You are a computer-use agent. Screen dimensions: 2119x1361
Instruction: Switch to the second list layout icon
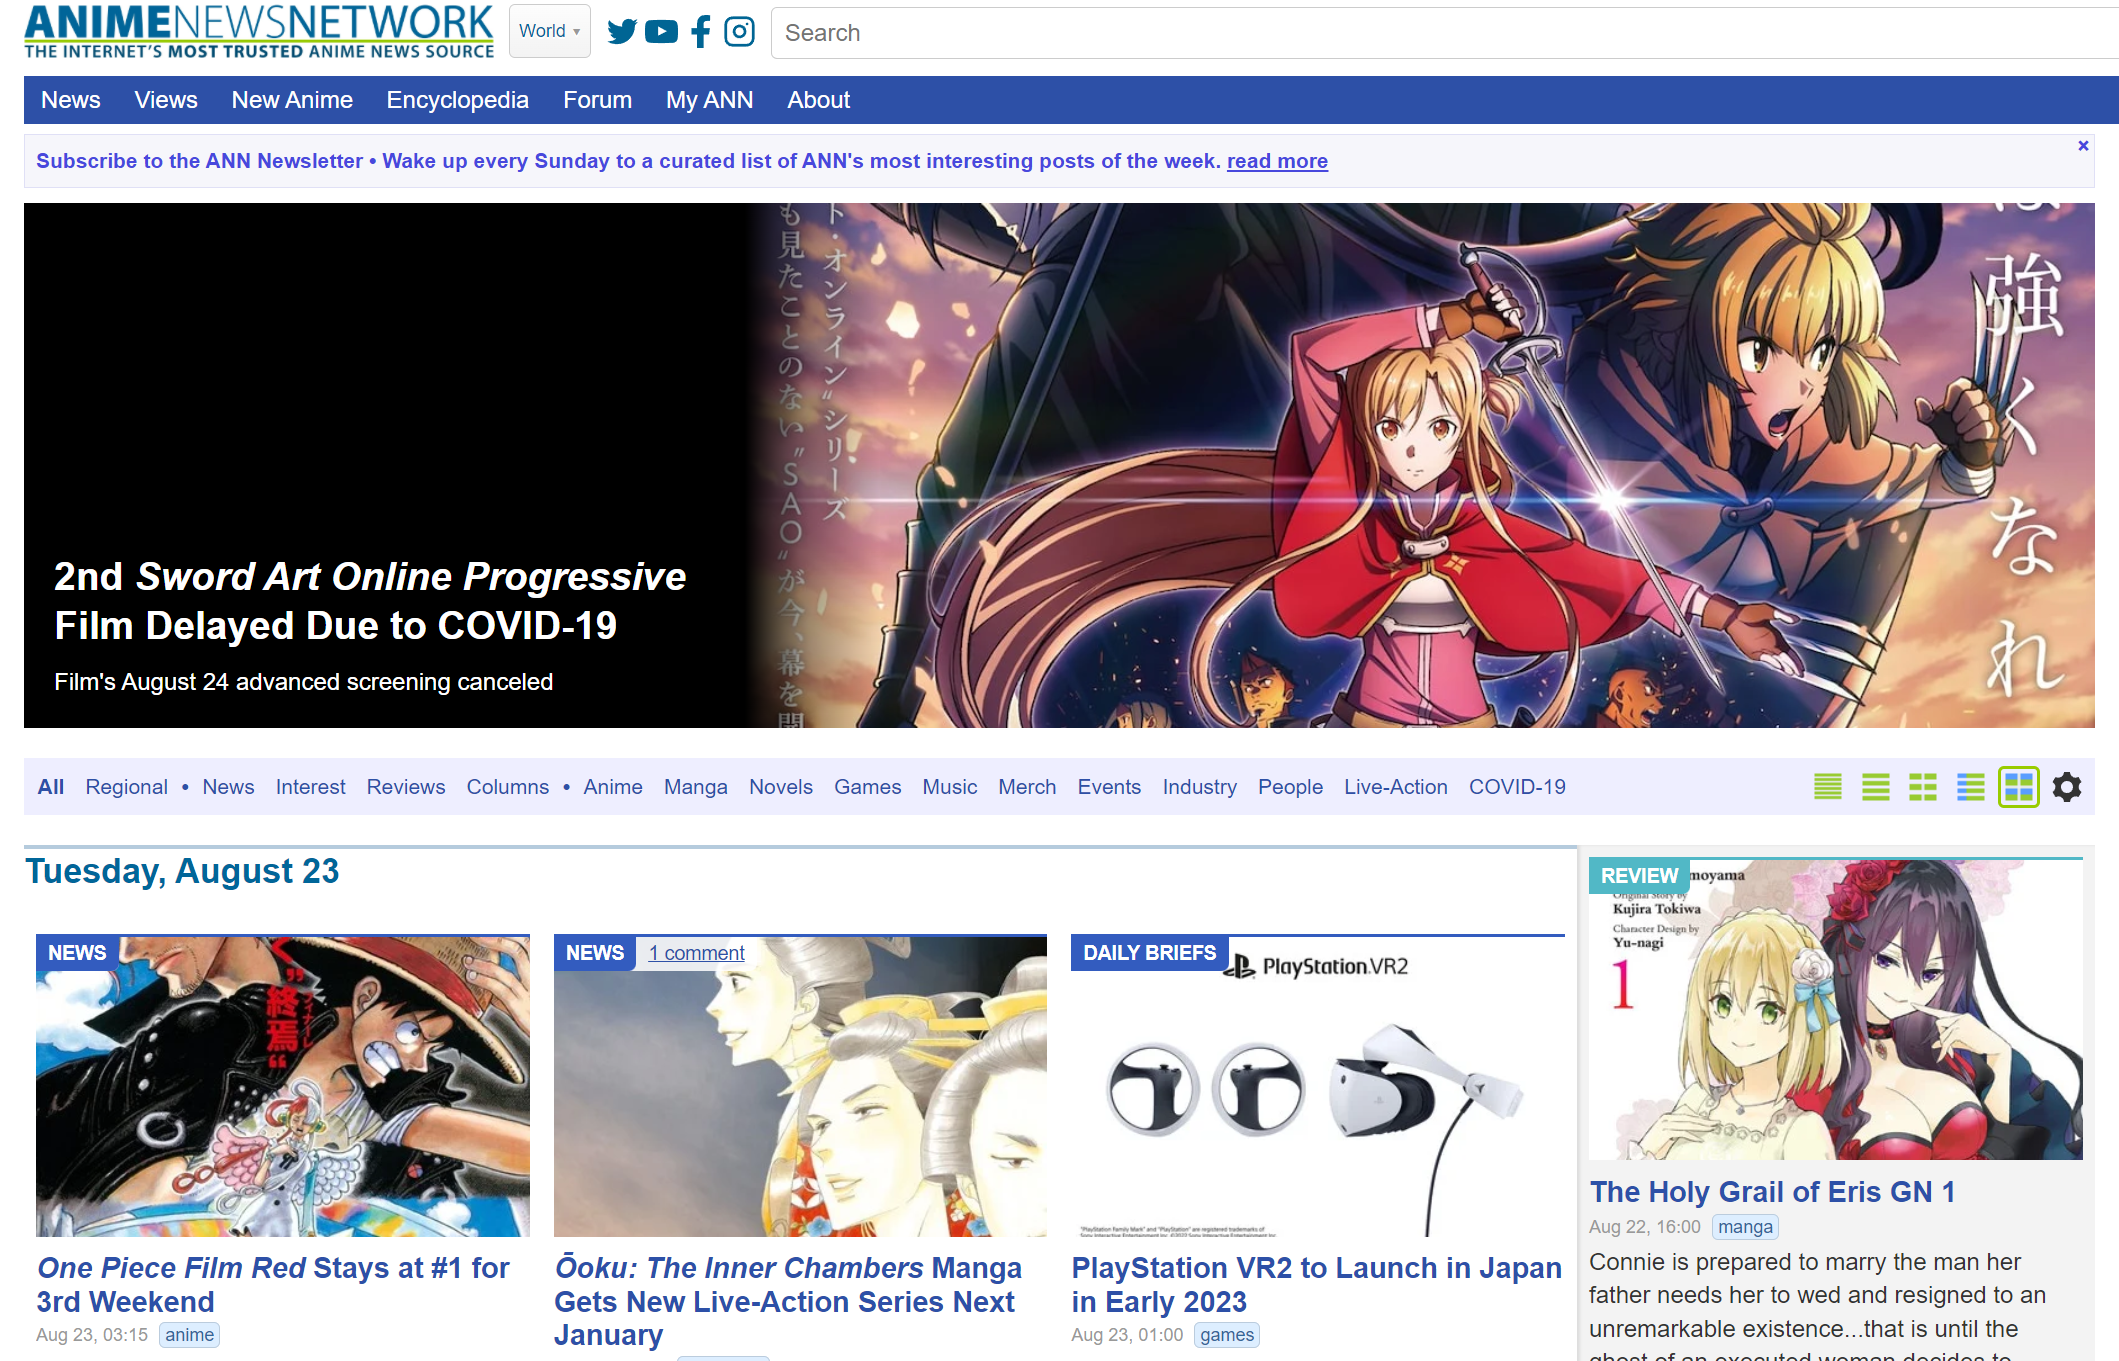tap(1875, 787)
